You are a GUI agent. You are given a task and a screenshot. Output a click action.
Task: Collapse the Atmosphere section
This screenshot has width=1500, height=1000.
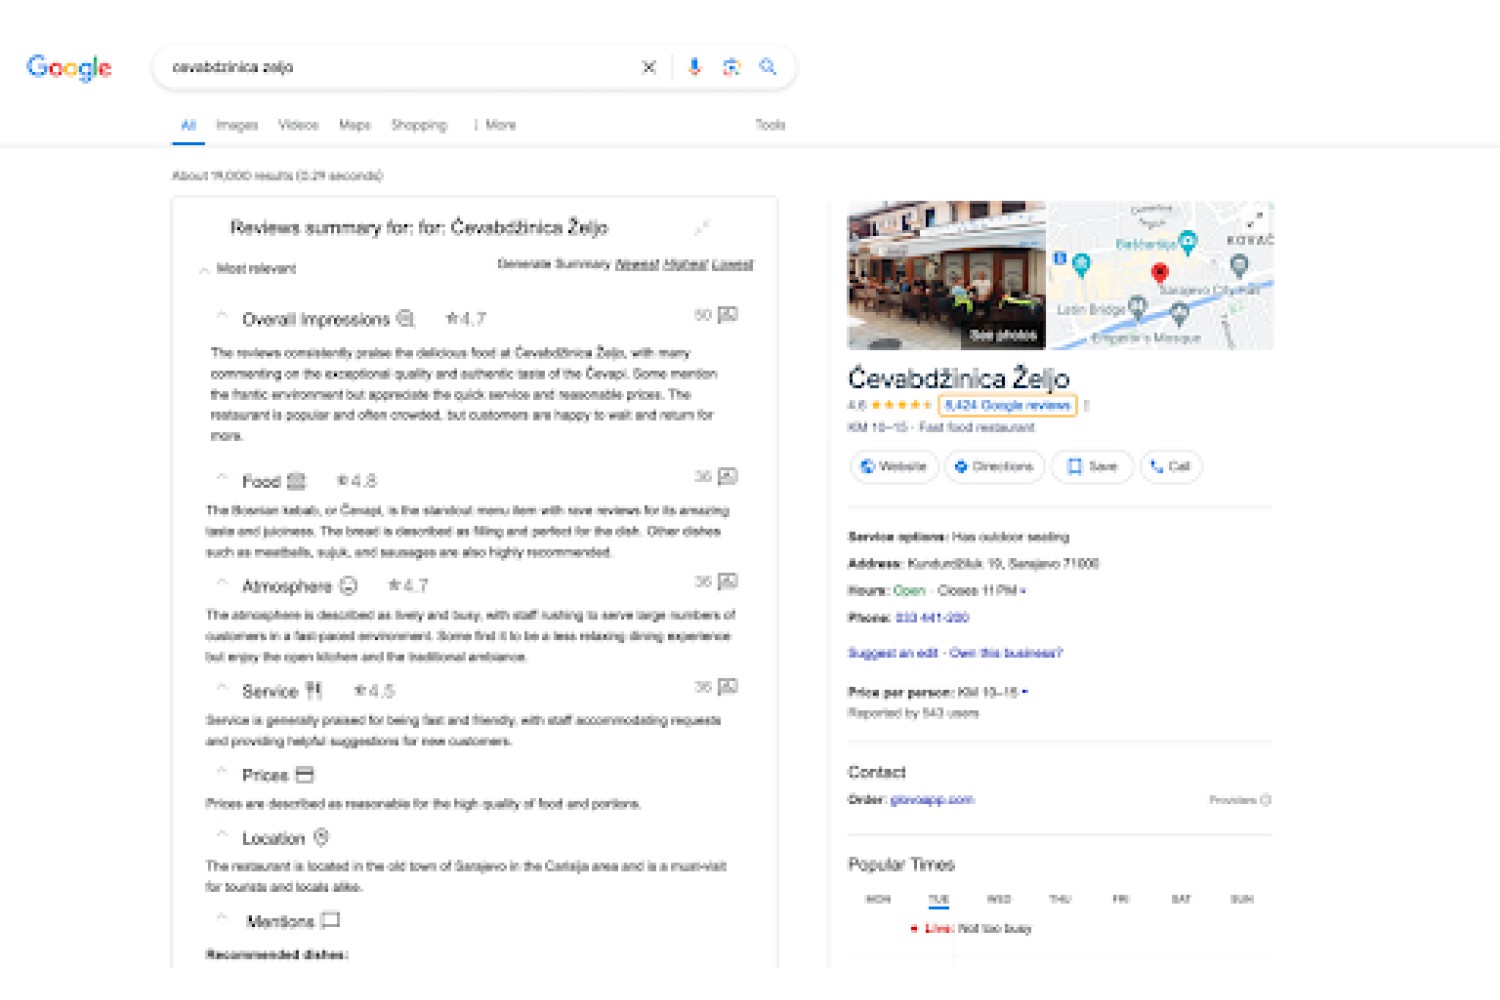click(x=222, y=583)
